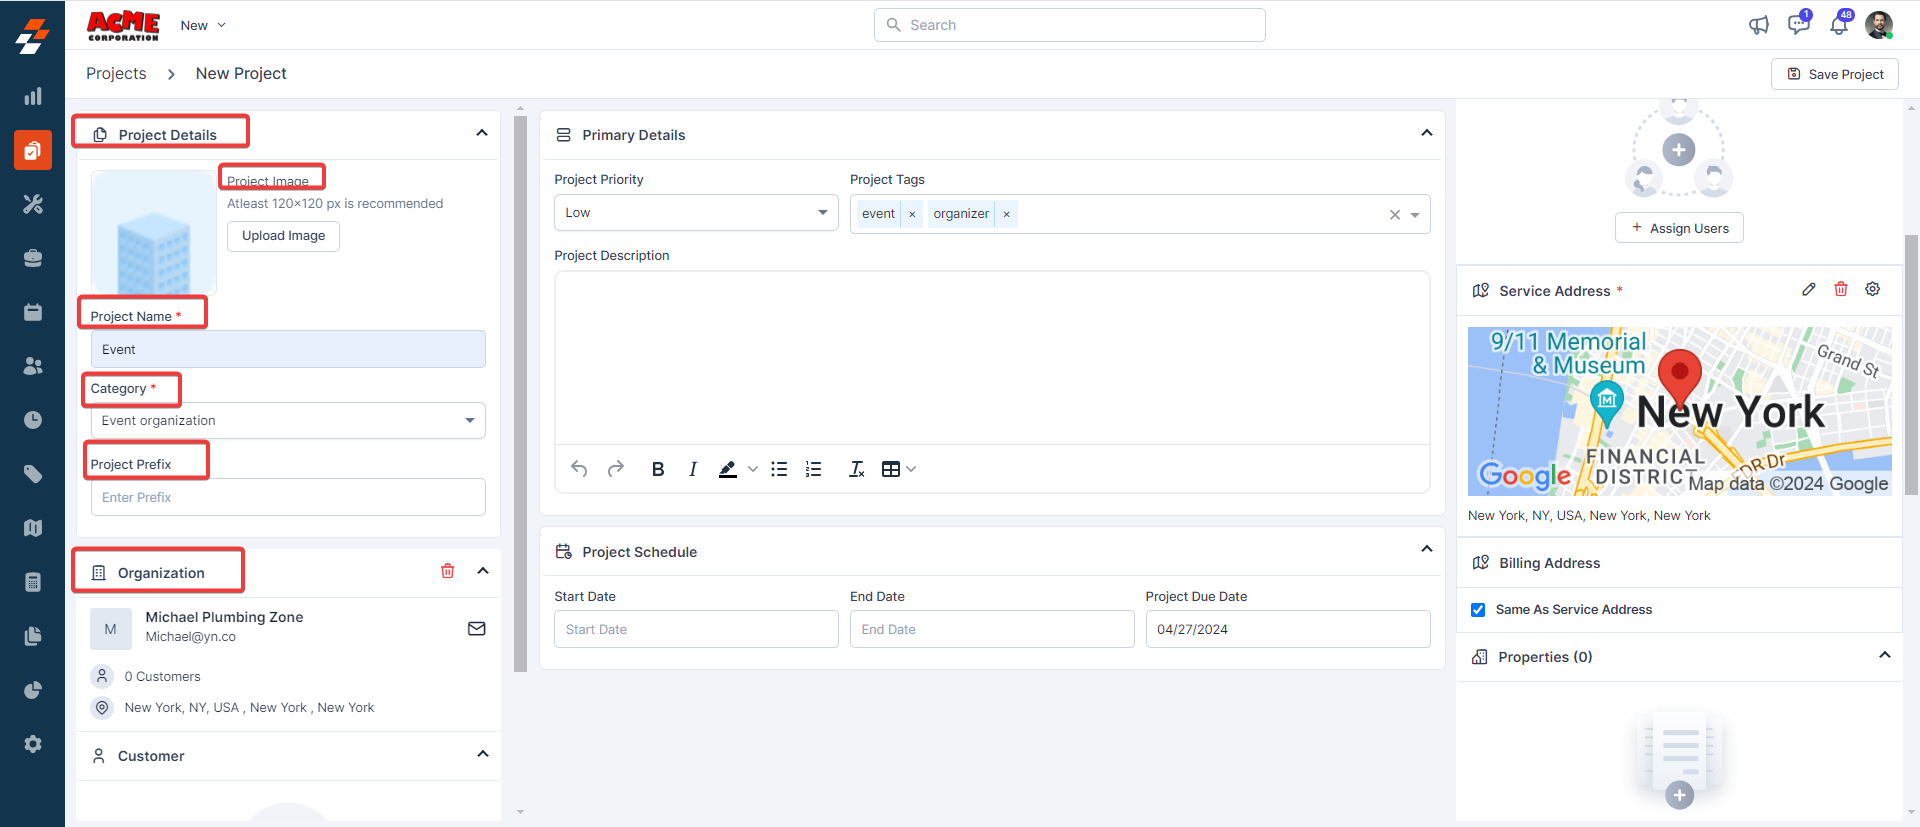Click the undo arrow in editor toolbar

(579, 469)
